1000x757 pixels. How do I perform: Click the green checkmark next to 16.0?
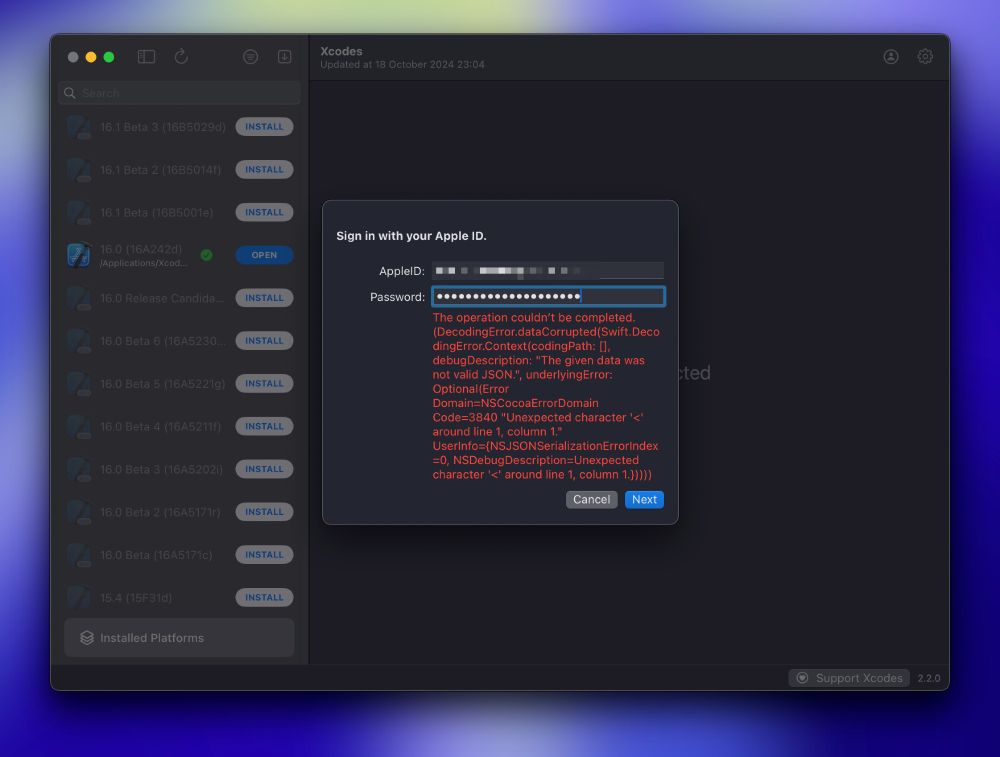point(207,255)
